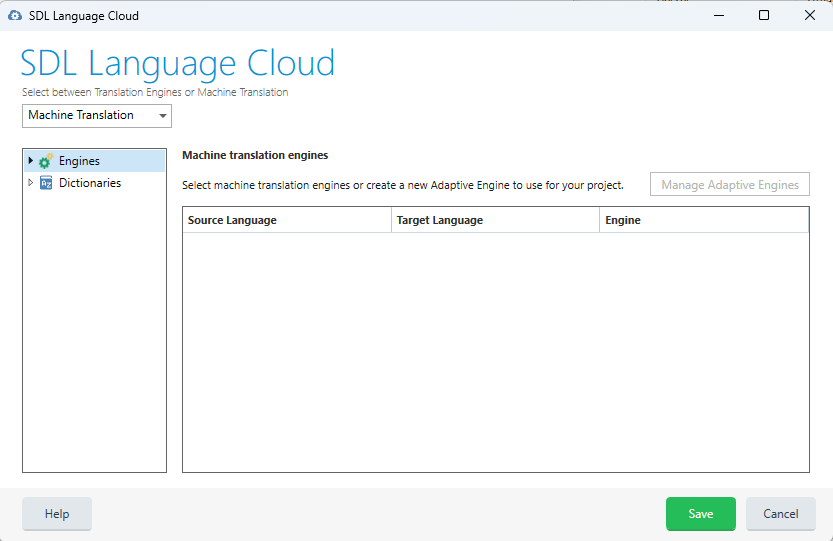This screenshot has height=541, width=833.
Task: Sort by Source Language column header
Action: 287,220
